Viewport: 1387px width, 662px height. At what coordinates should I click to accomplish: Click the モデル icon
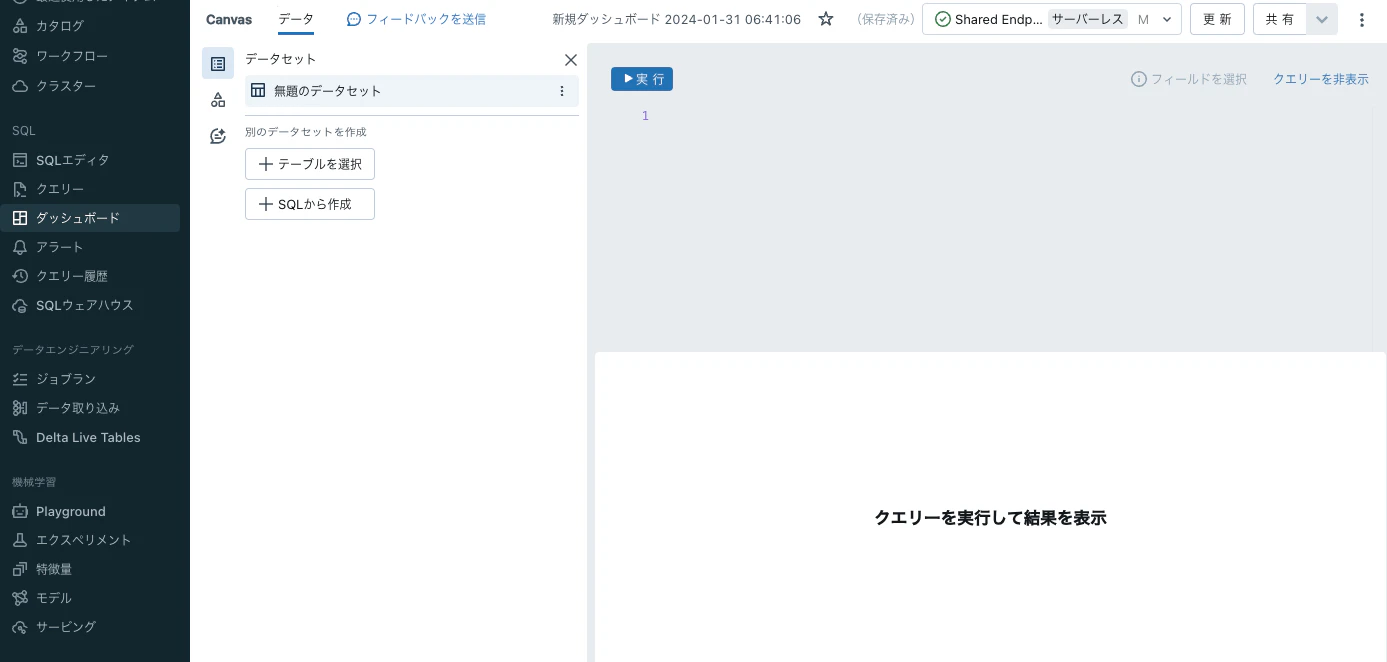[20, 598]
